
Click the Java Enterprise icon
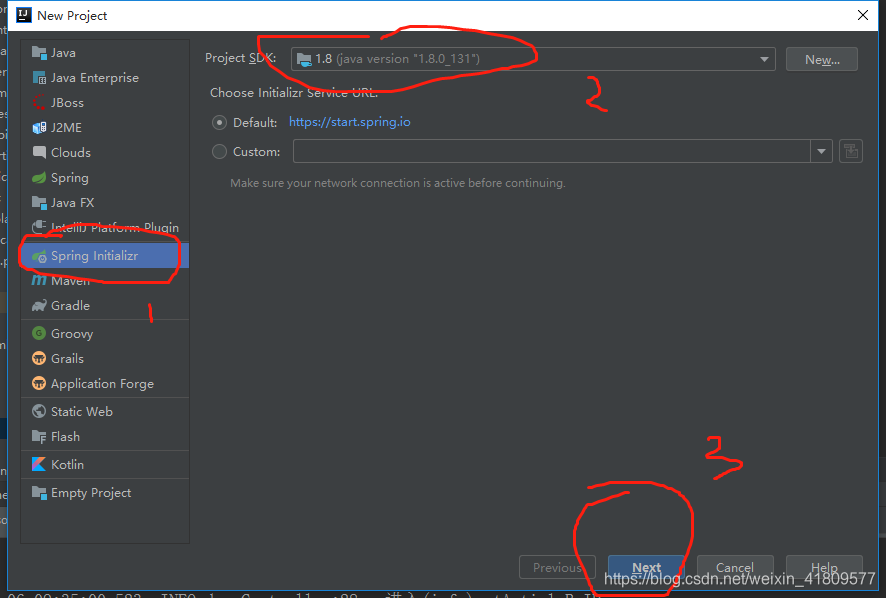tap(39, 77)
